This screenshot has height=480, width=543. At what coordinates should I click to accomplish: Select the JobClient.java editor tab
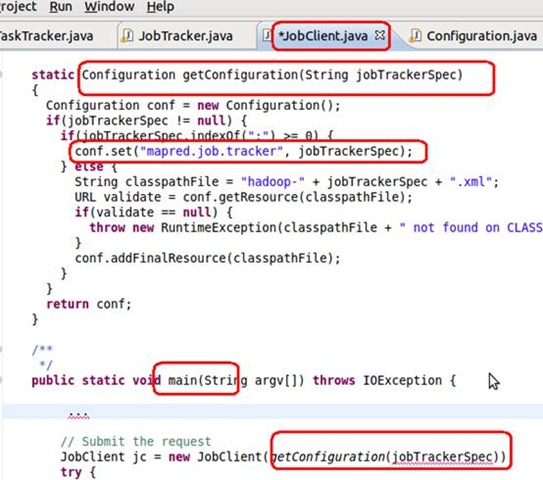click(323, 36)
